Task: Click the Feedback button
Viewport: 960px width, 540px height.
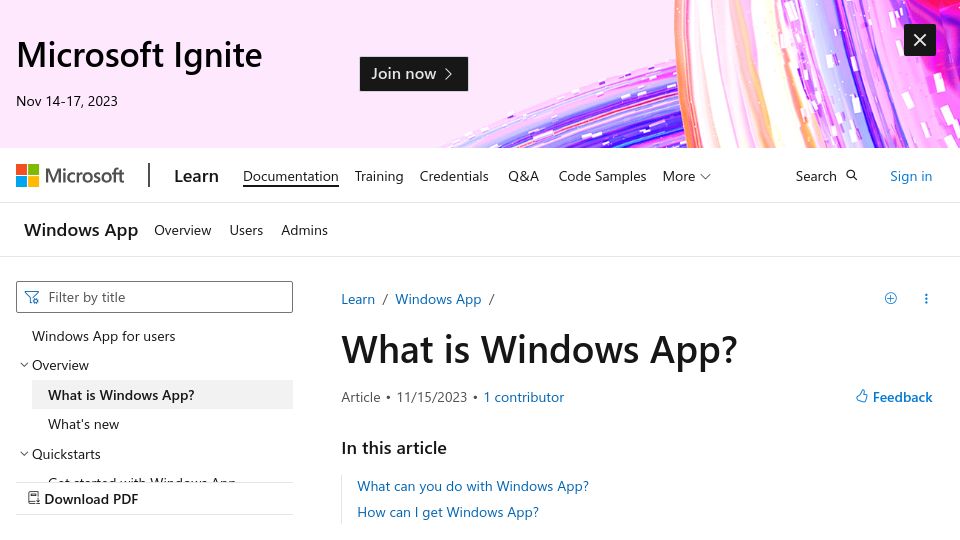Action: tap(894, 397)
